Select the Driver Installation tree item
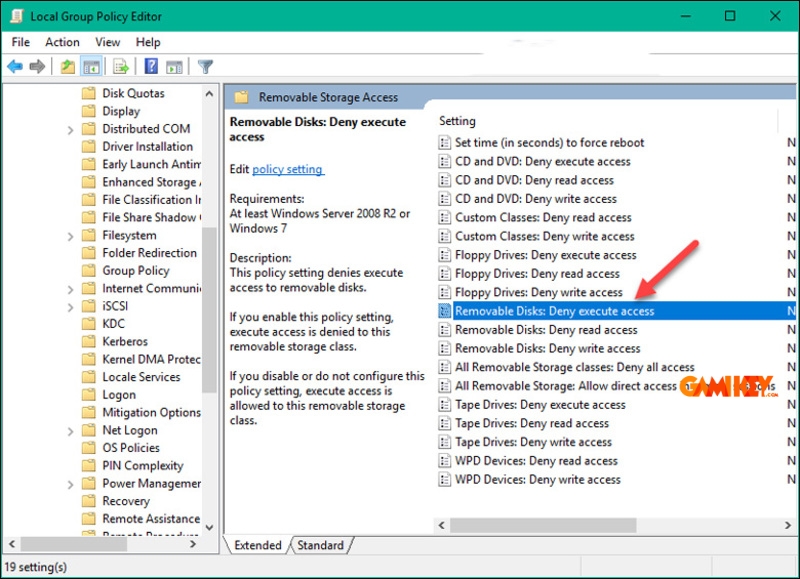The width and height of the screenshot is (800, 579). click(x=147, y=146)
